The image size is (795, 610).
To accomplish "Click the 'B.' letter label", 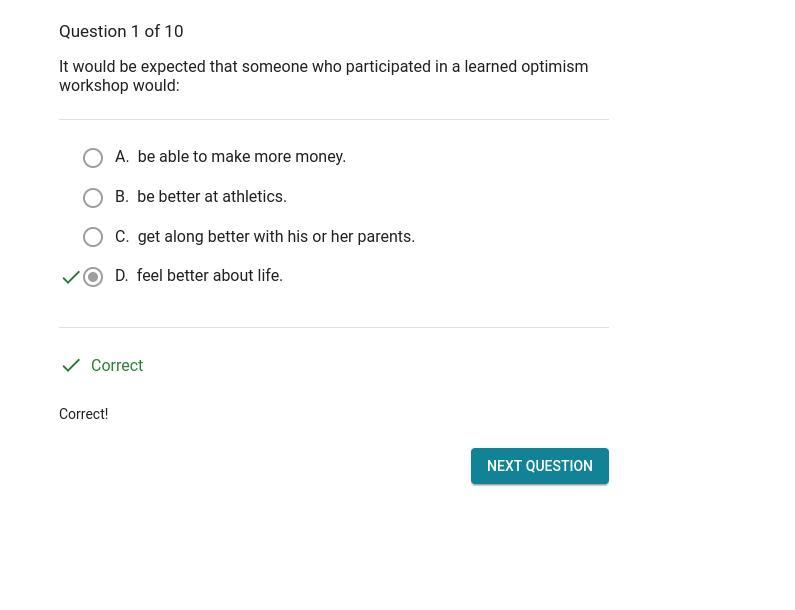I will (x=122, y=197).
